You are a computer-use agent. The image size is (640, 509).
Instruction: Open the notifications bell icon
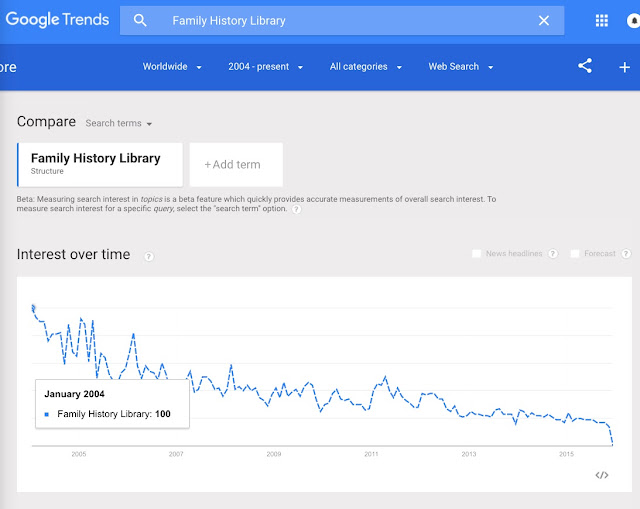point(633,20)
